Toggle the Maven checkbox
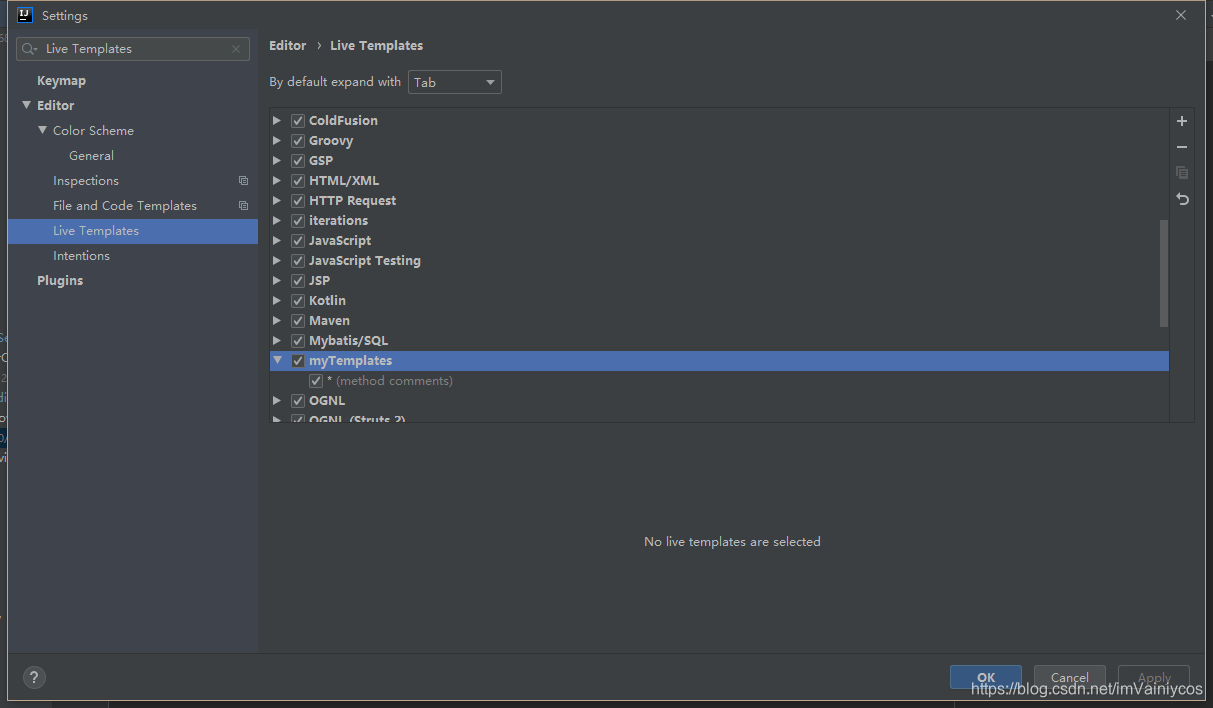The width and height of the screenshot is (1213, 708). click(298, 321)
